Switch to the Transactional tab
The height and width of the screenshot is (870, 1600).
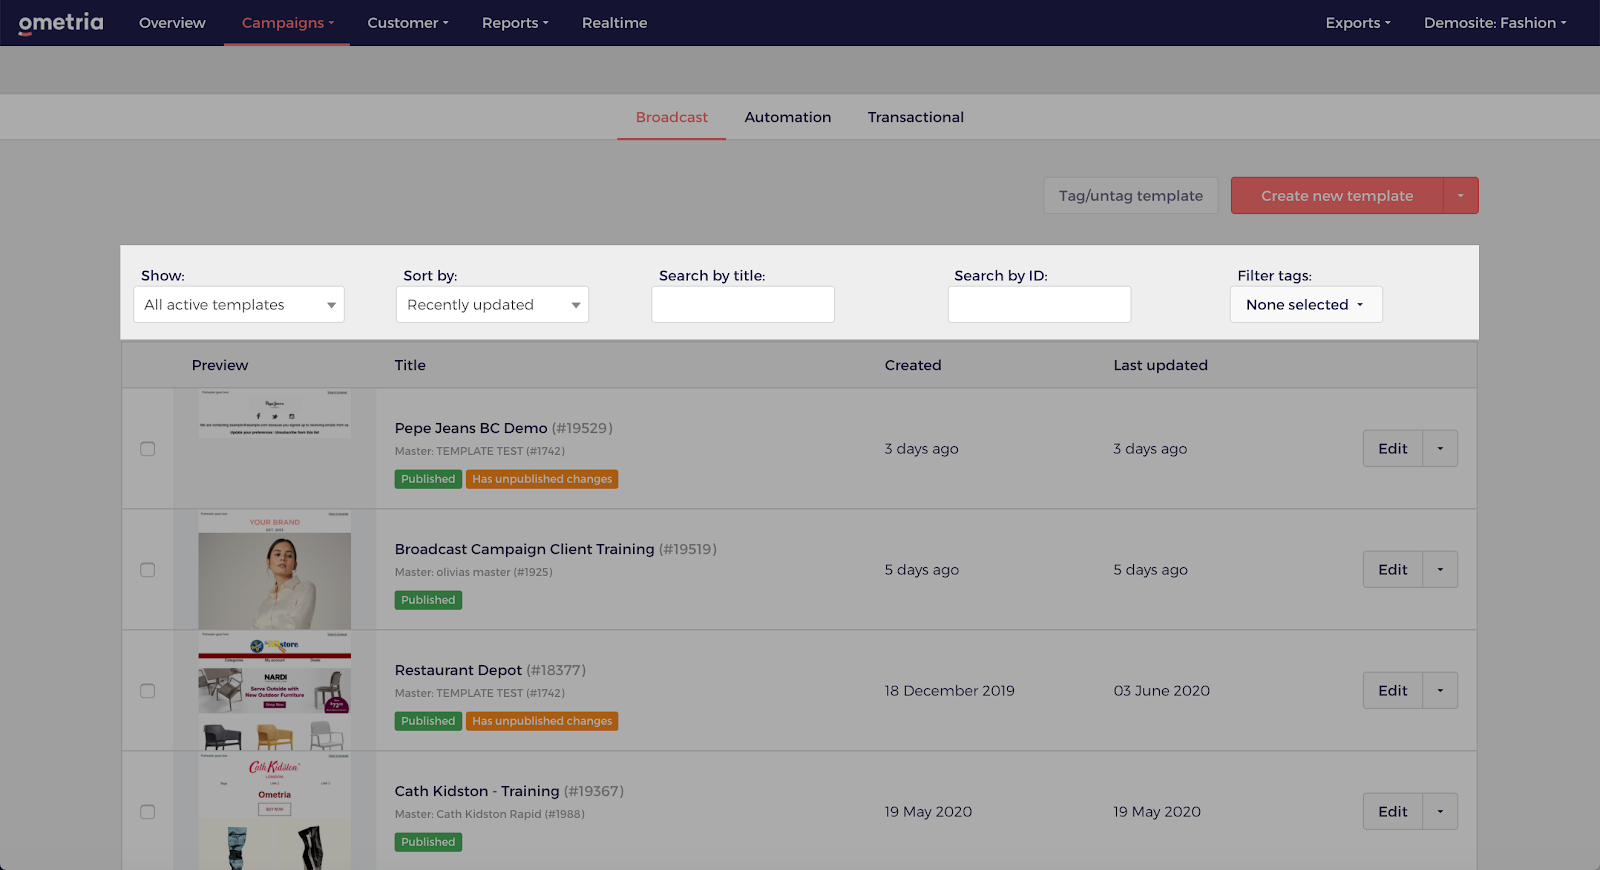click(x=916, y=117)
